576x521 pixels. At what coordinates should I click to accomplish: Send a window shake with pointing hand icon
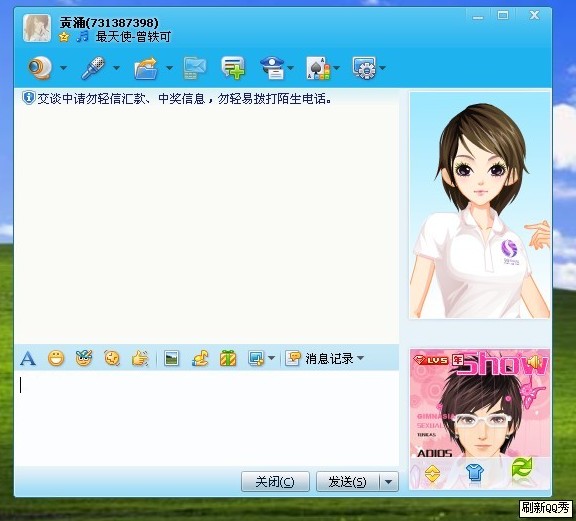click(140, 358)
